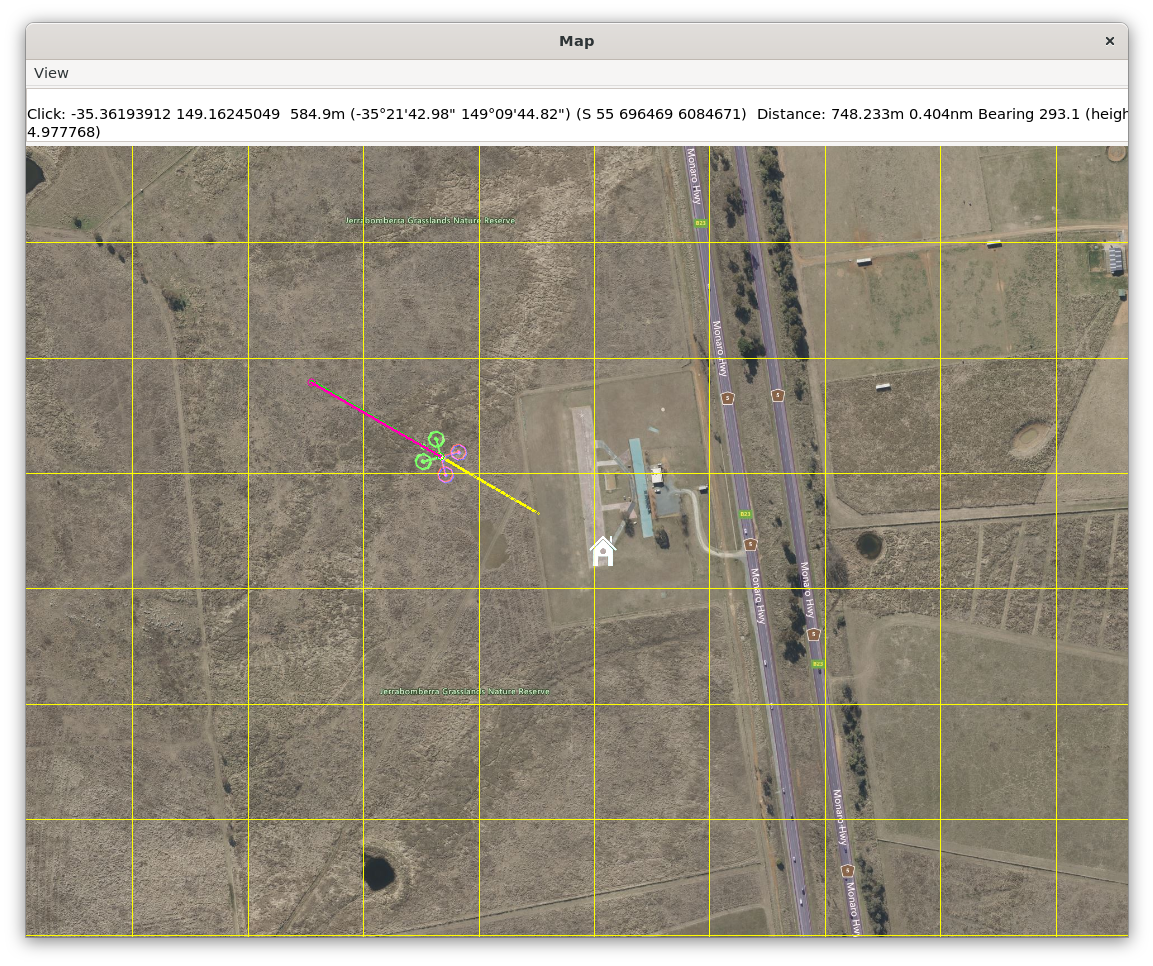
Task: Click the large circular dam east of highway
Action: click(x=1031, y=437)
